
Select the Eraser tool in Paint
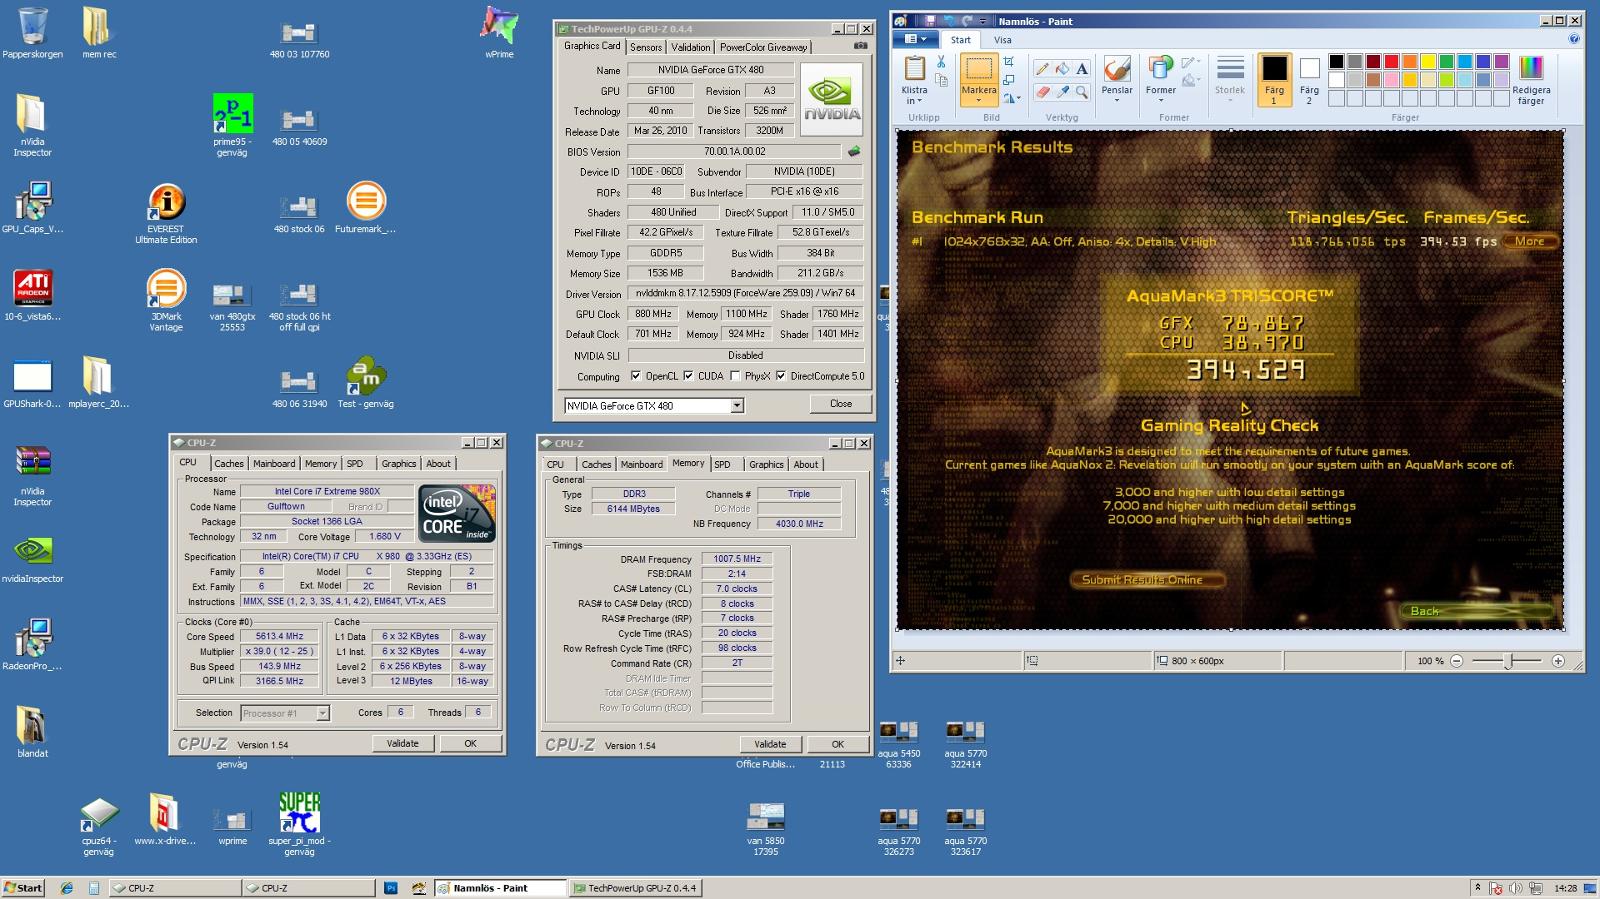(x=1042, y=92)
